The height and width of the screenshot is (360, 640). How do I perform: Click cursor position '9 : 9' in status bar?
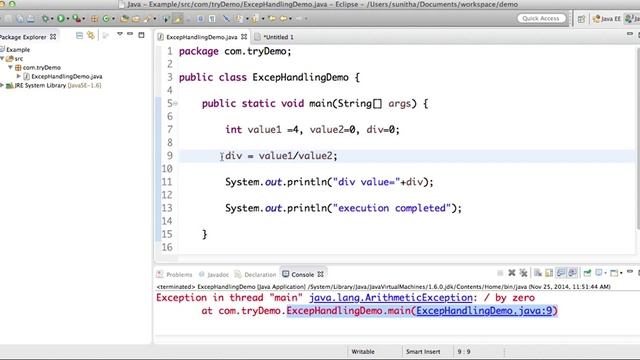(464, 351)
